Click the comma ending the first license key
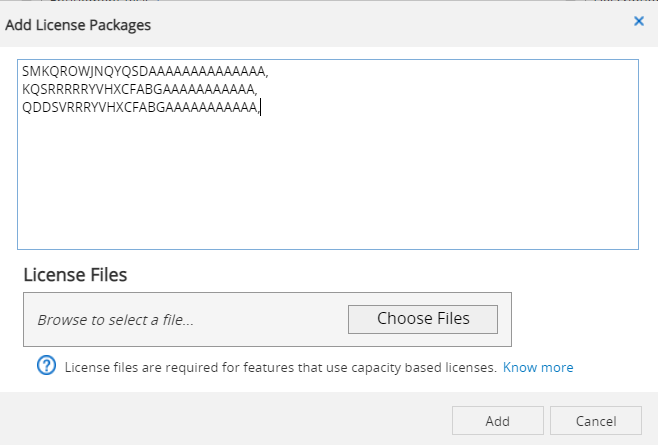Image resolution: width=658 pixels, height=445 pixels. 267,75
